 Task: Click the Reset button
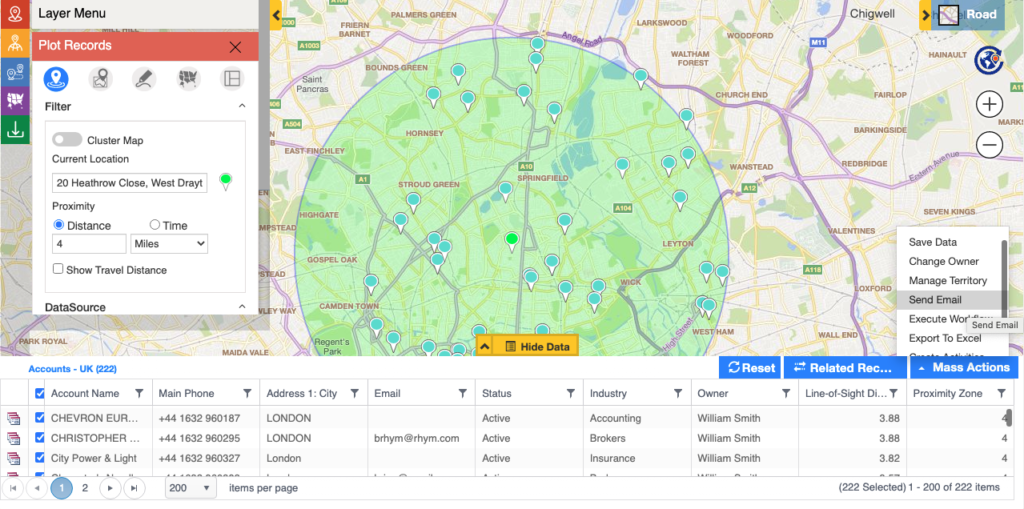coord(748,368)
